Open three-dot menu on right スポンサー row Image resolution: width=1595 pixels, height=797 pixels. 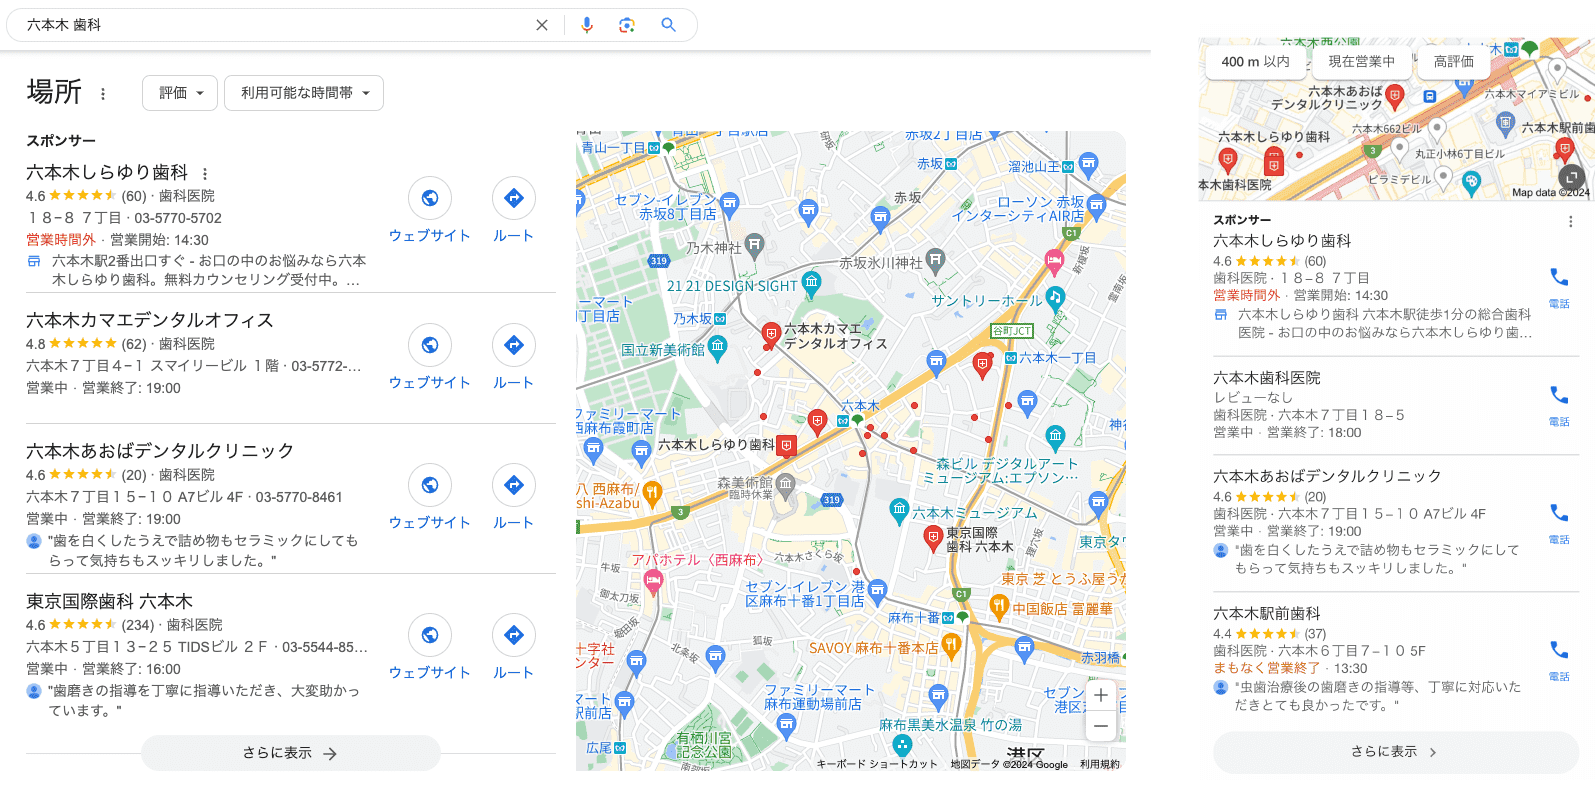click(1570, 221)
